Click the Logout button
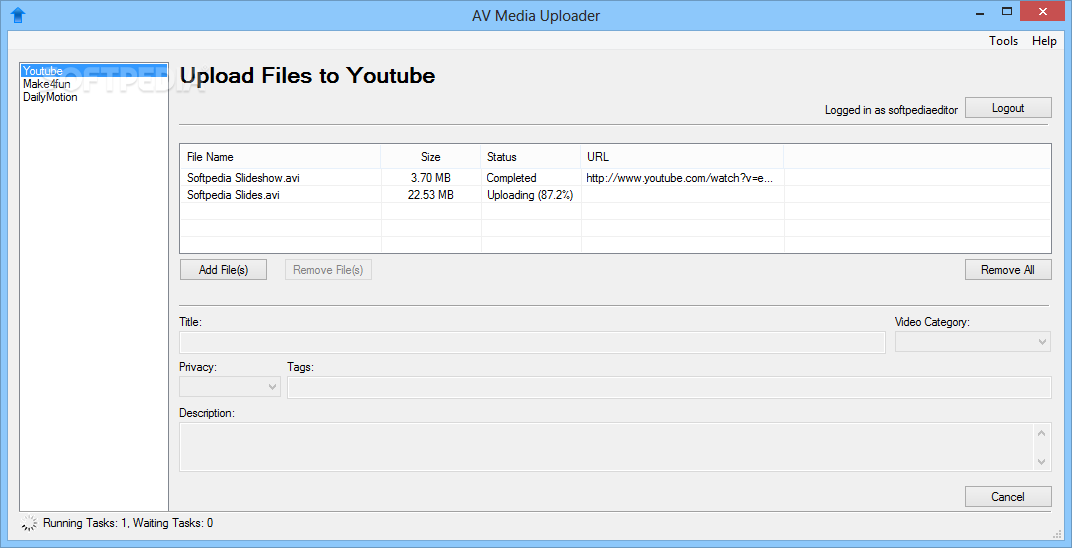 1008,108
